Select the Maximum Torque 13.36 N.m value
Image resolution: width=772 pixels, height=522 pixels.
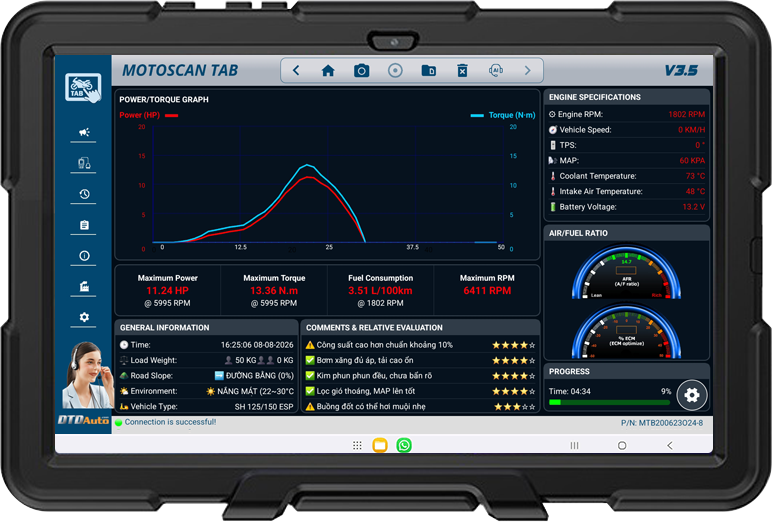pyautogui.click(x=274, y=291)
